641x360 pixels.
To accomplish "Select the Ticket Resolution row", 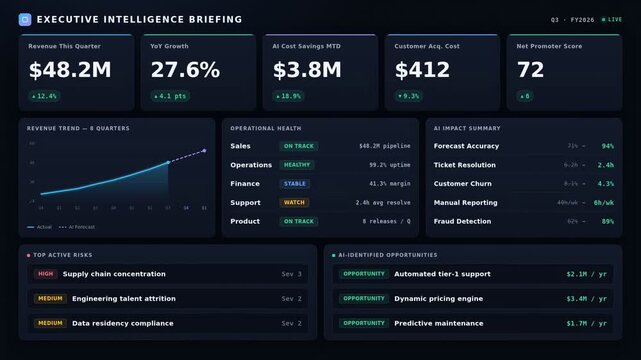I will coord(524,165).
